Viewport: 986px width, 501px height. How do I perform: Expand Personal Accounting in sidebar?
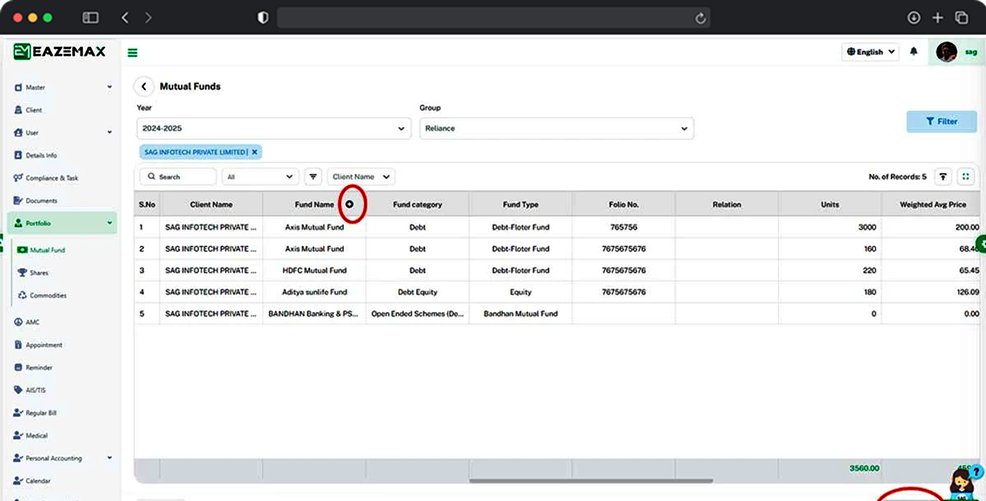tap(63, 458)
